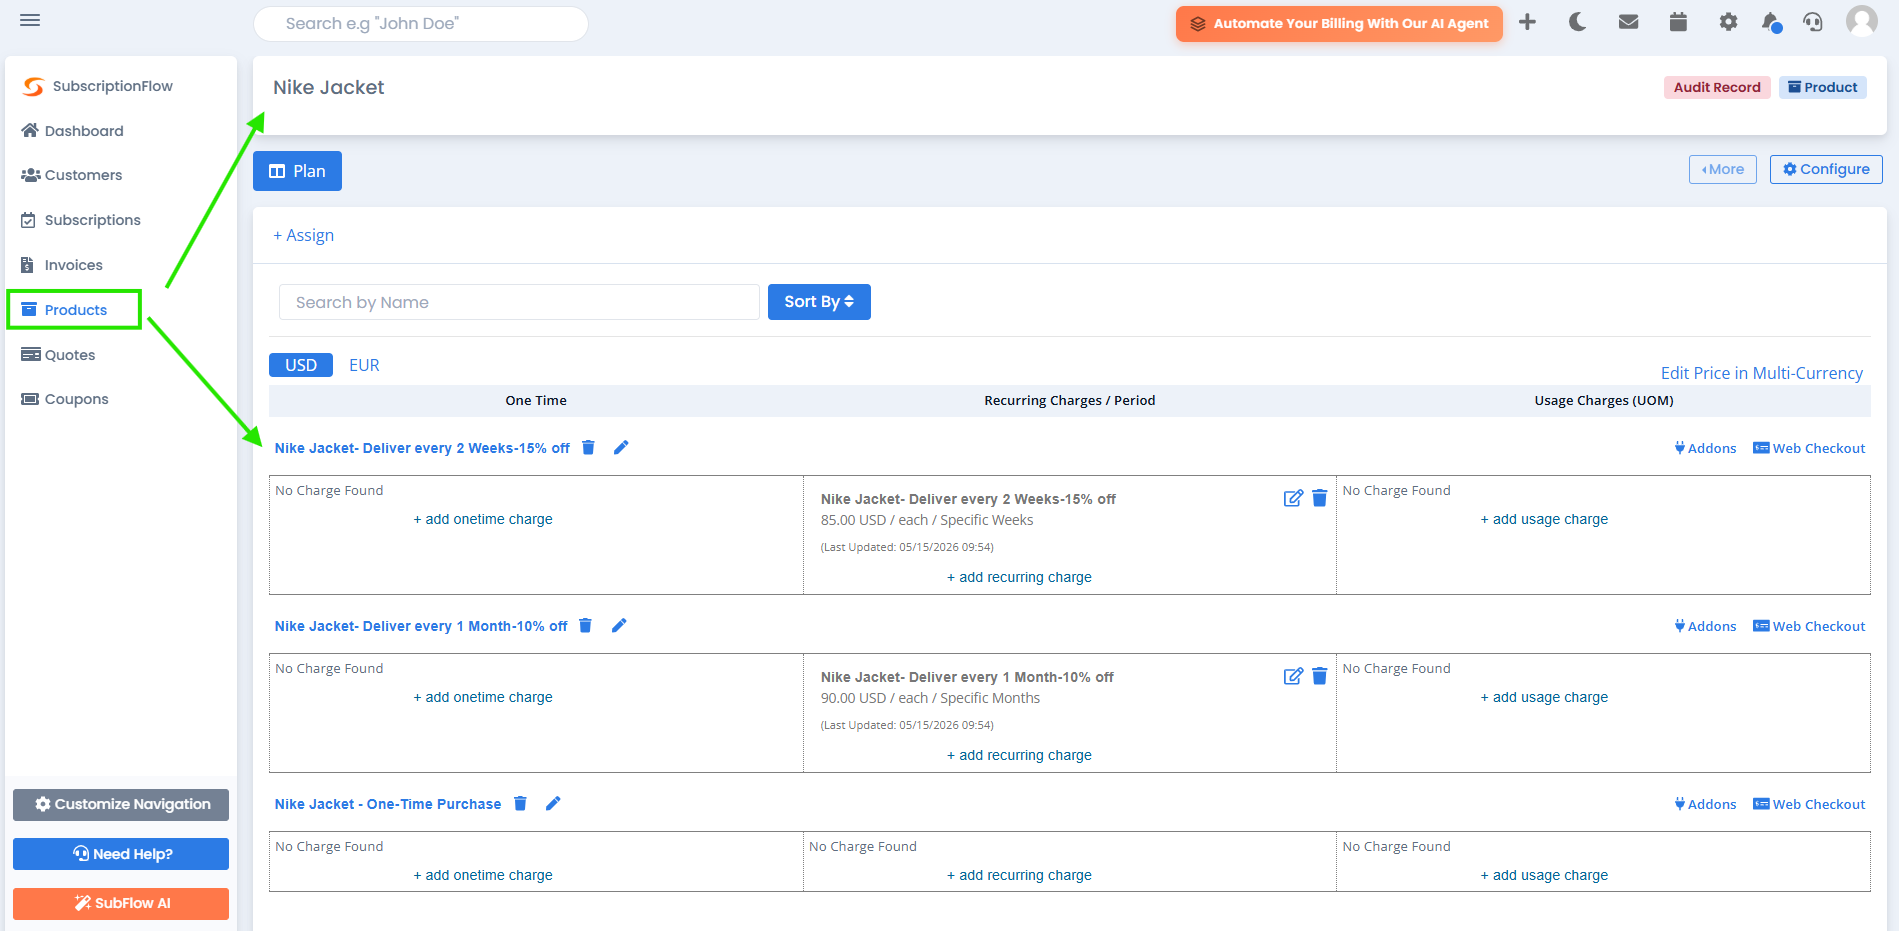Add onetime charge to 2 Weeks plan
The height and width of the screenshot is (931, 1899).
(483, 519)
